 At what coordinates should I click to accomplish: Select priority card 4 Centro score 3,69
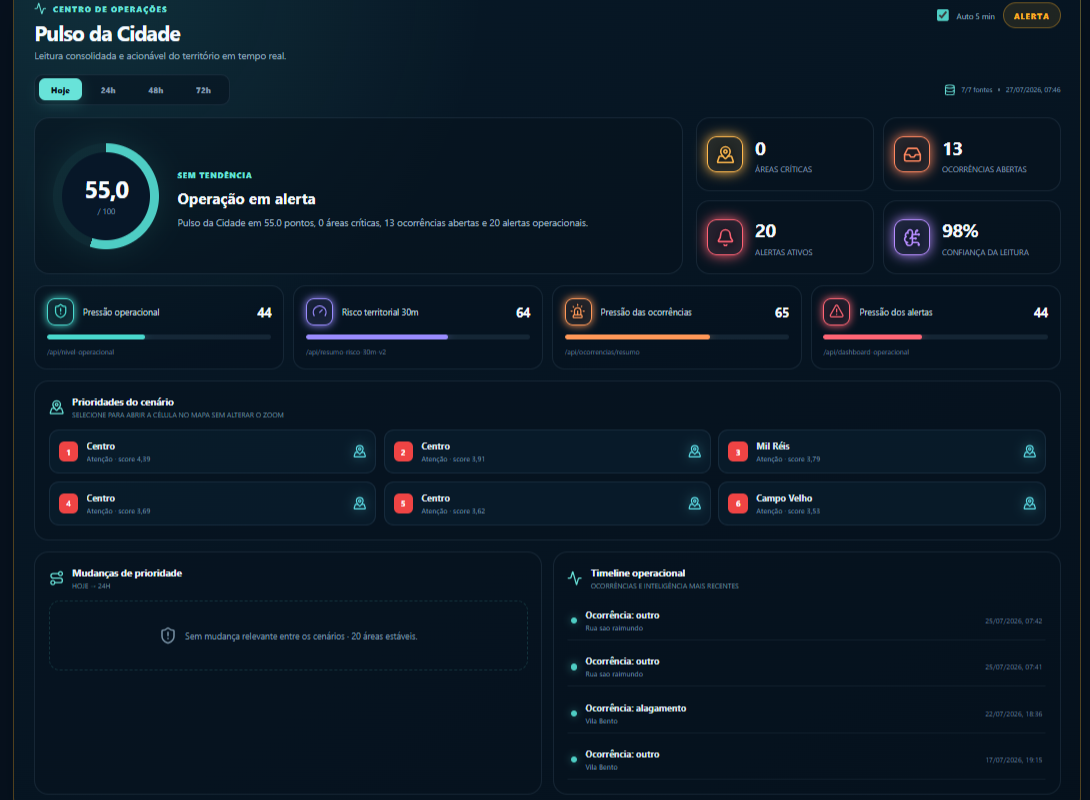213,503
